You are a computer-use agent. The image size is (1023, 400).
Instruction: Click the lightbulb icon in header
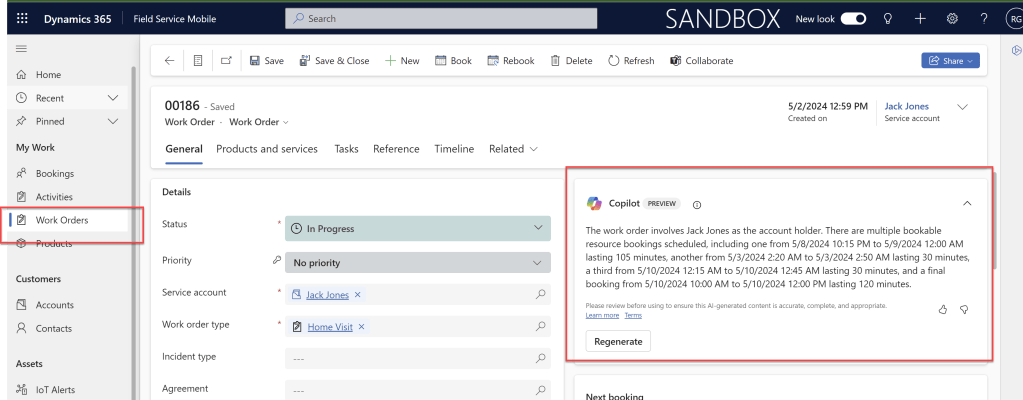click(887, 18)
